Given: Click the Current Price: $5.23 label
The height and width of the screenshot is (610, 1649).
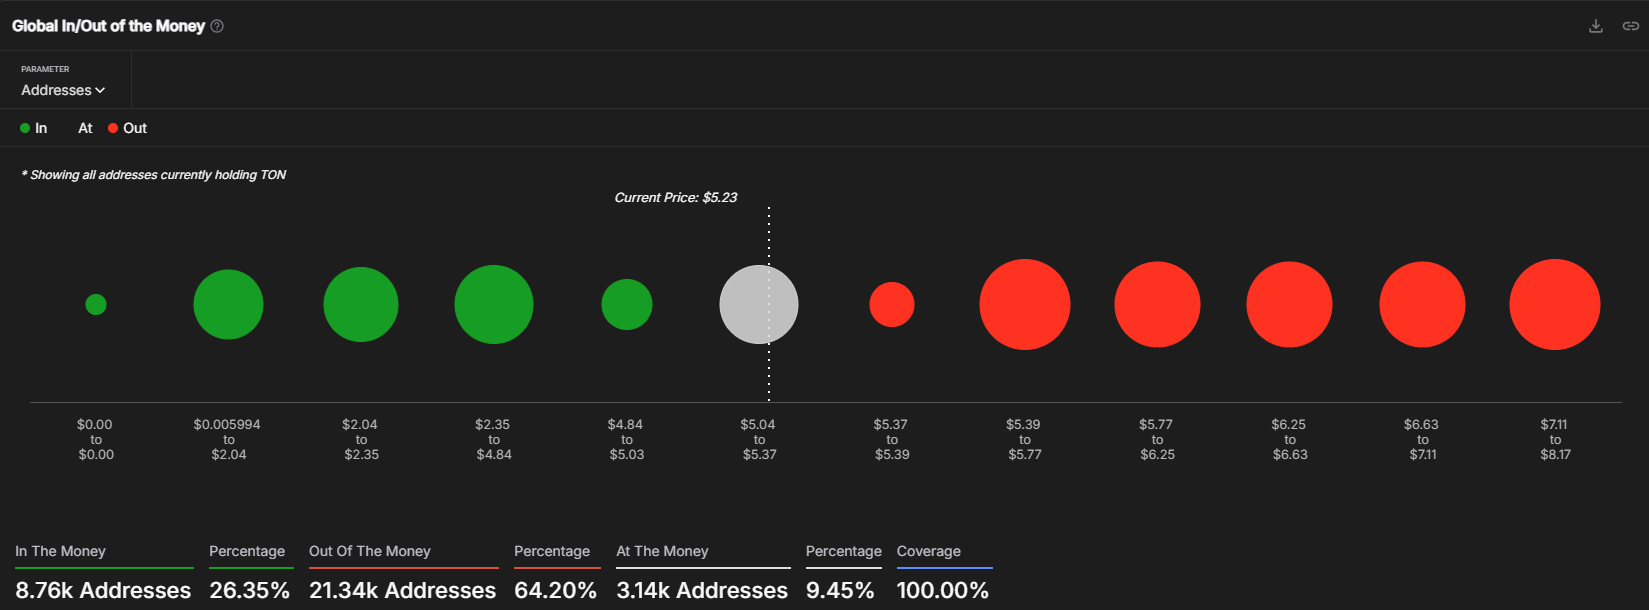Looking at the screenshot, I should pos(676,198).
